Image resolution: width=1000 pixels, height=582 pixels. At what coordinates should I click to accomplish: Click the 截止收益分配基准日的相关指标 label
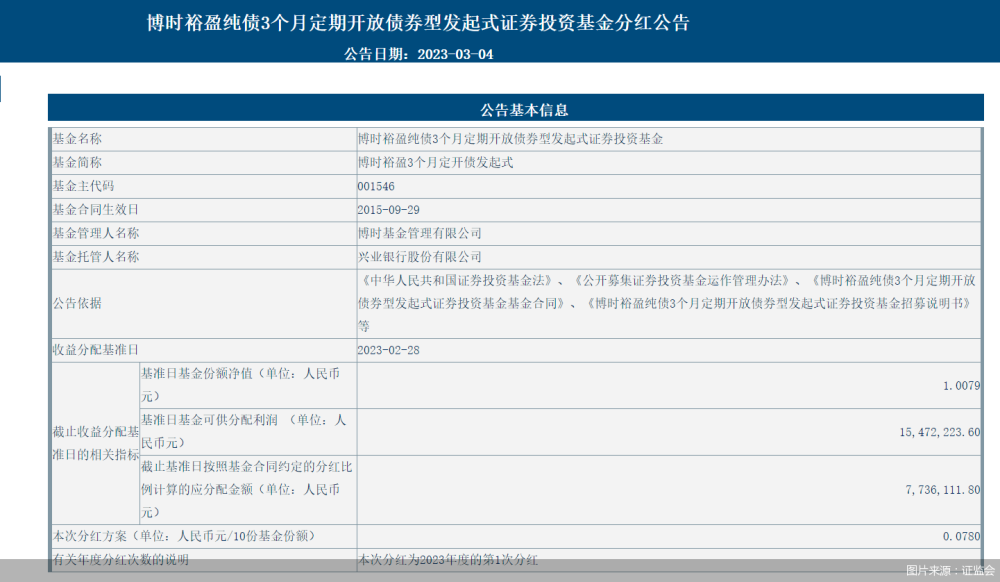(x=96, y=444)
